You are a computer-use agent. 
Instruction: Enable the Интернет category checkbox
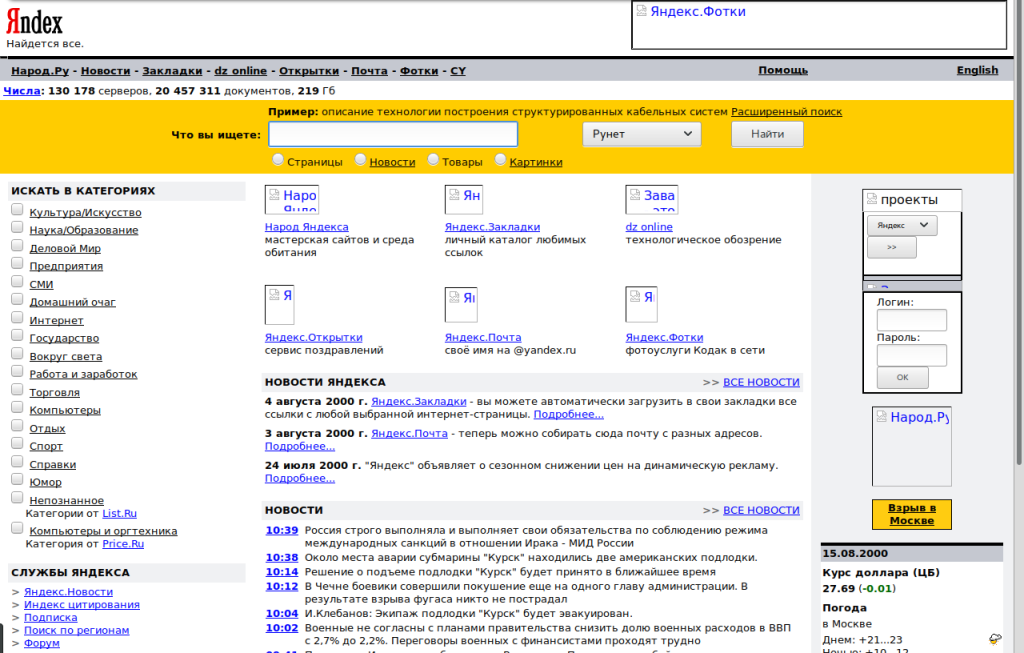point(18,317)
